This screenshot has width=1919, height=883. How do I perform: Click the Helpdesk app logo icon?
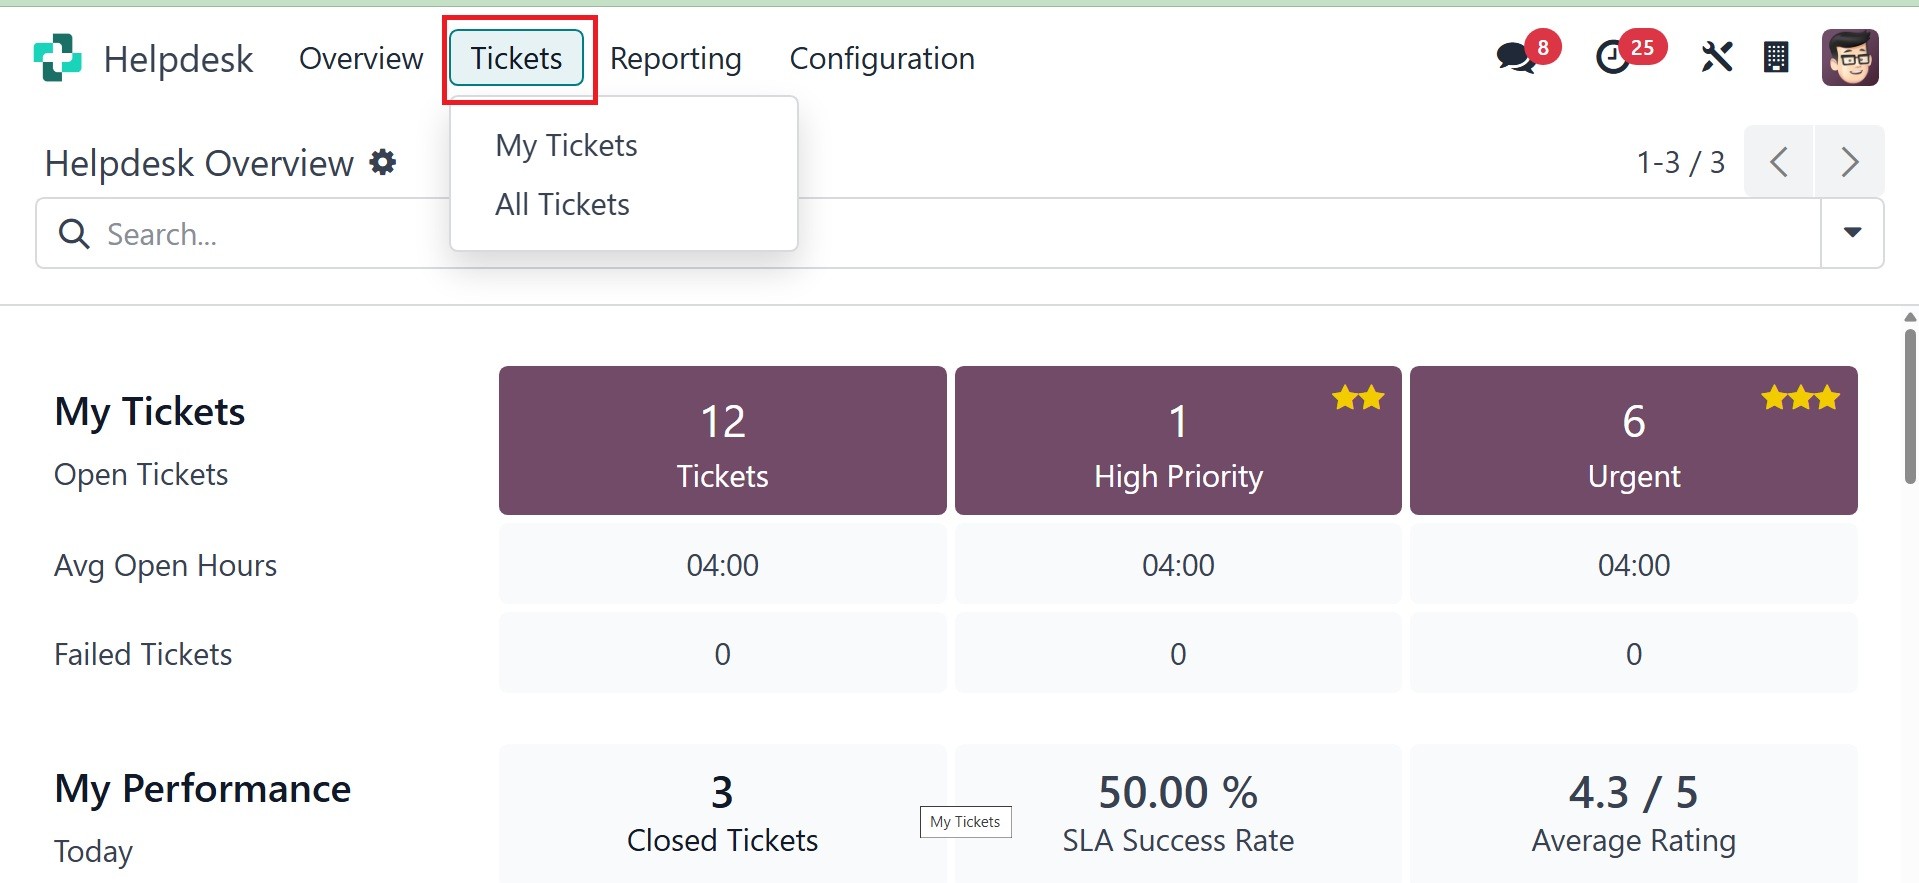pos(57,58)
